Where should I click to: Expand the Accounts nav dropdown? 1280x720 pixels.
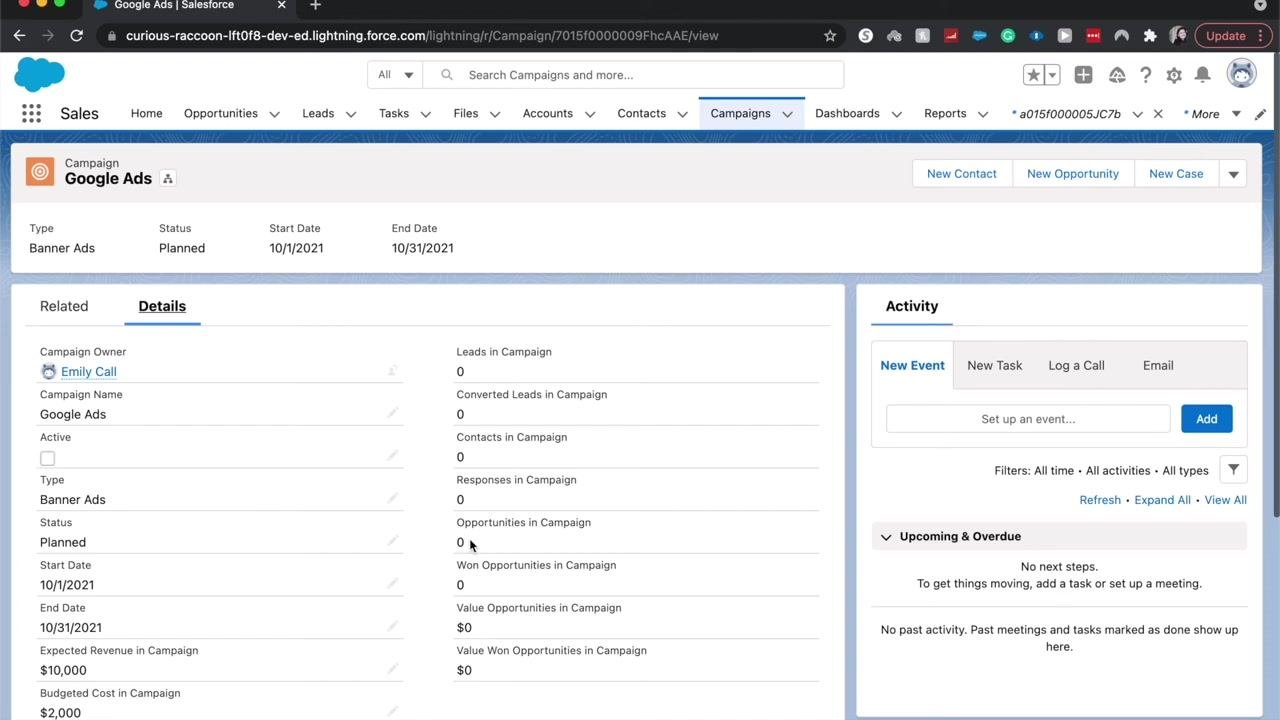click(590, 114)
